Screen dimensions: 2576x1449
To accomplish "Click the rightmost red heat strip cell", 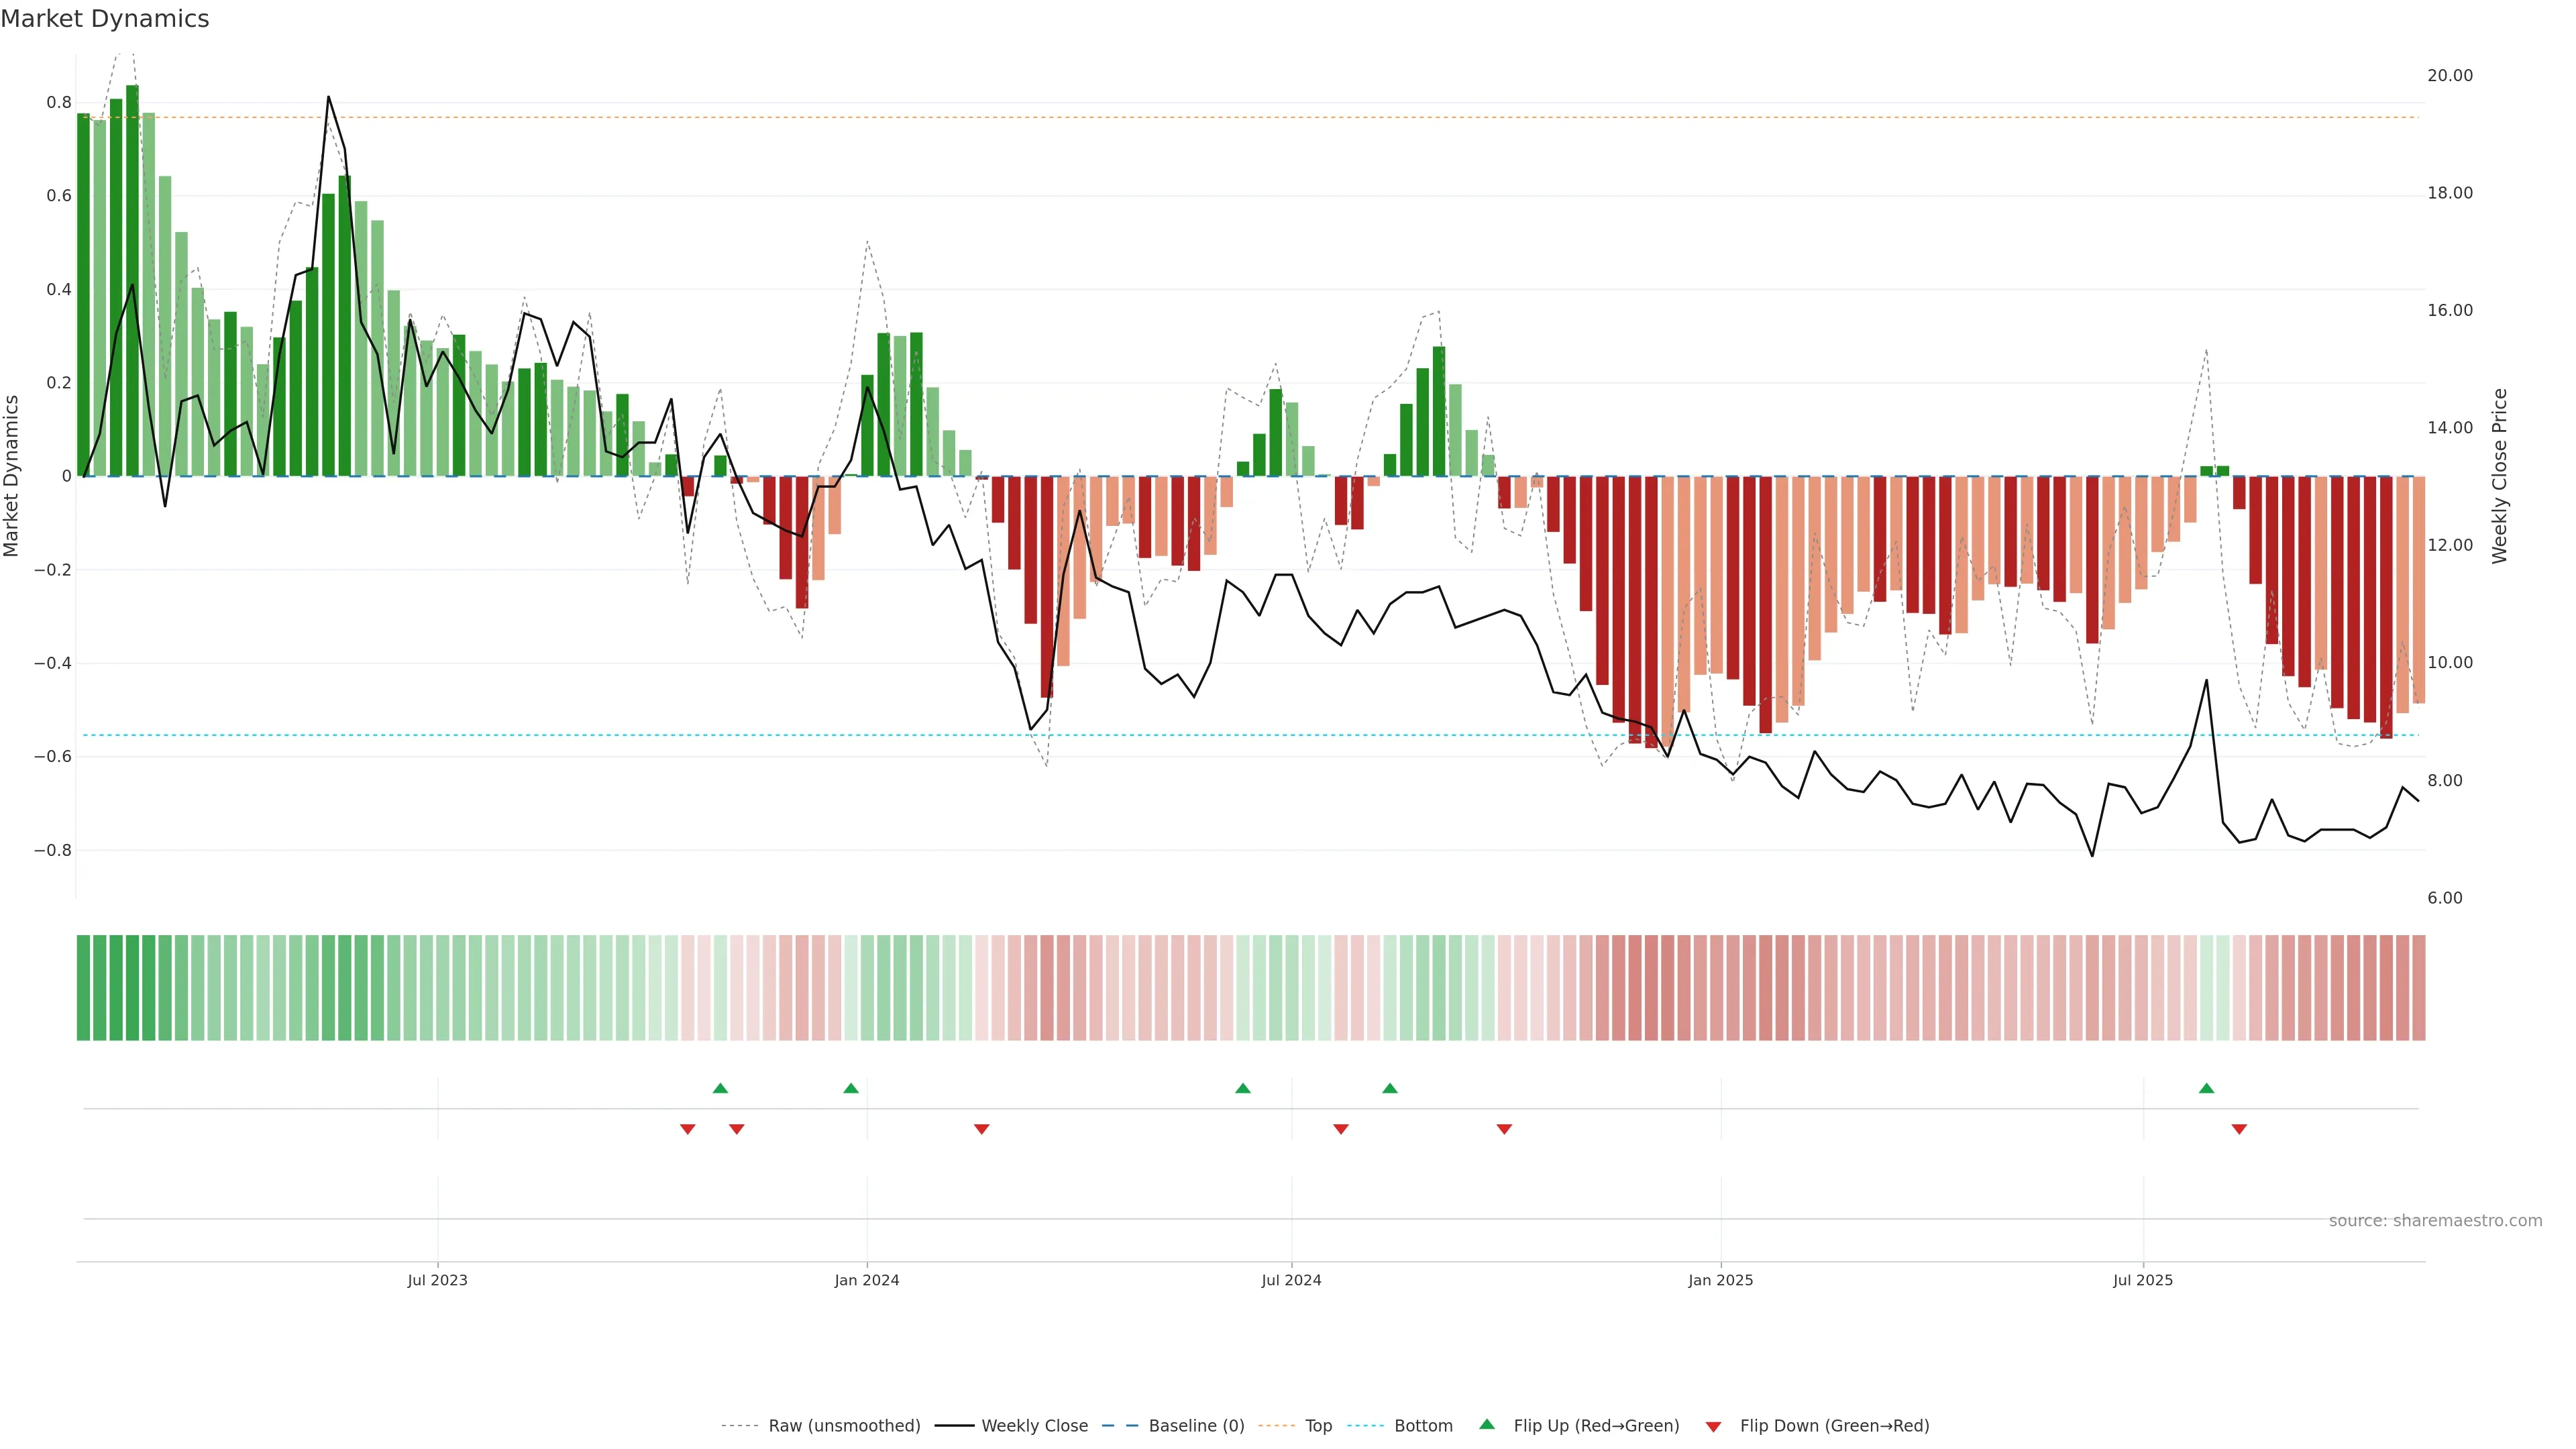I will click(x=2418, y=988).
